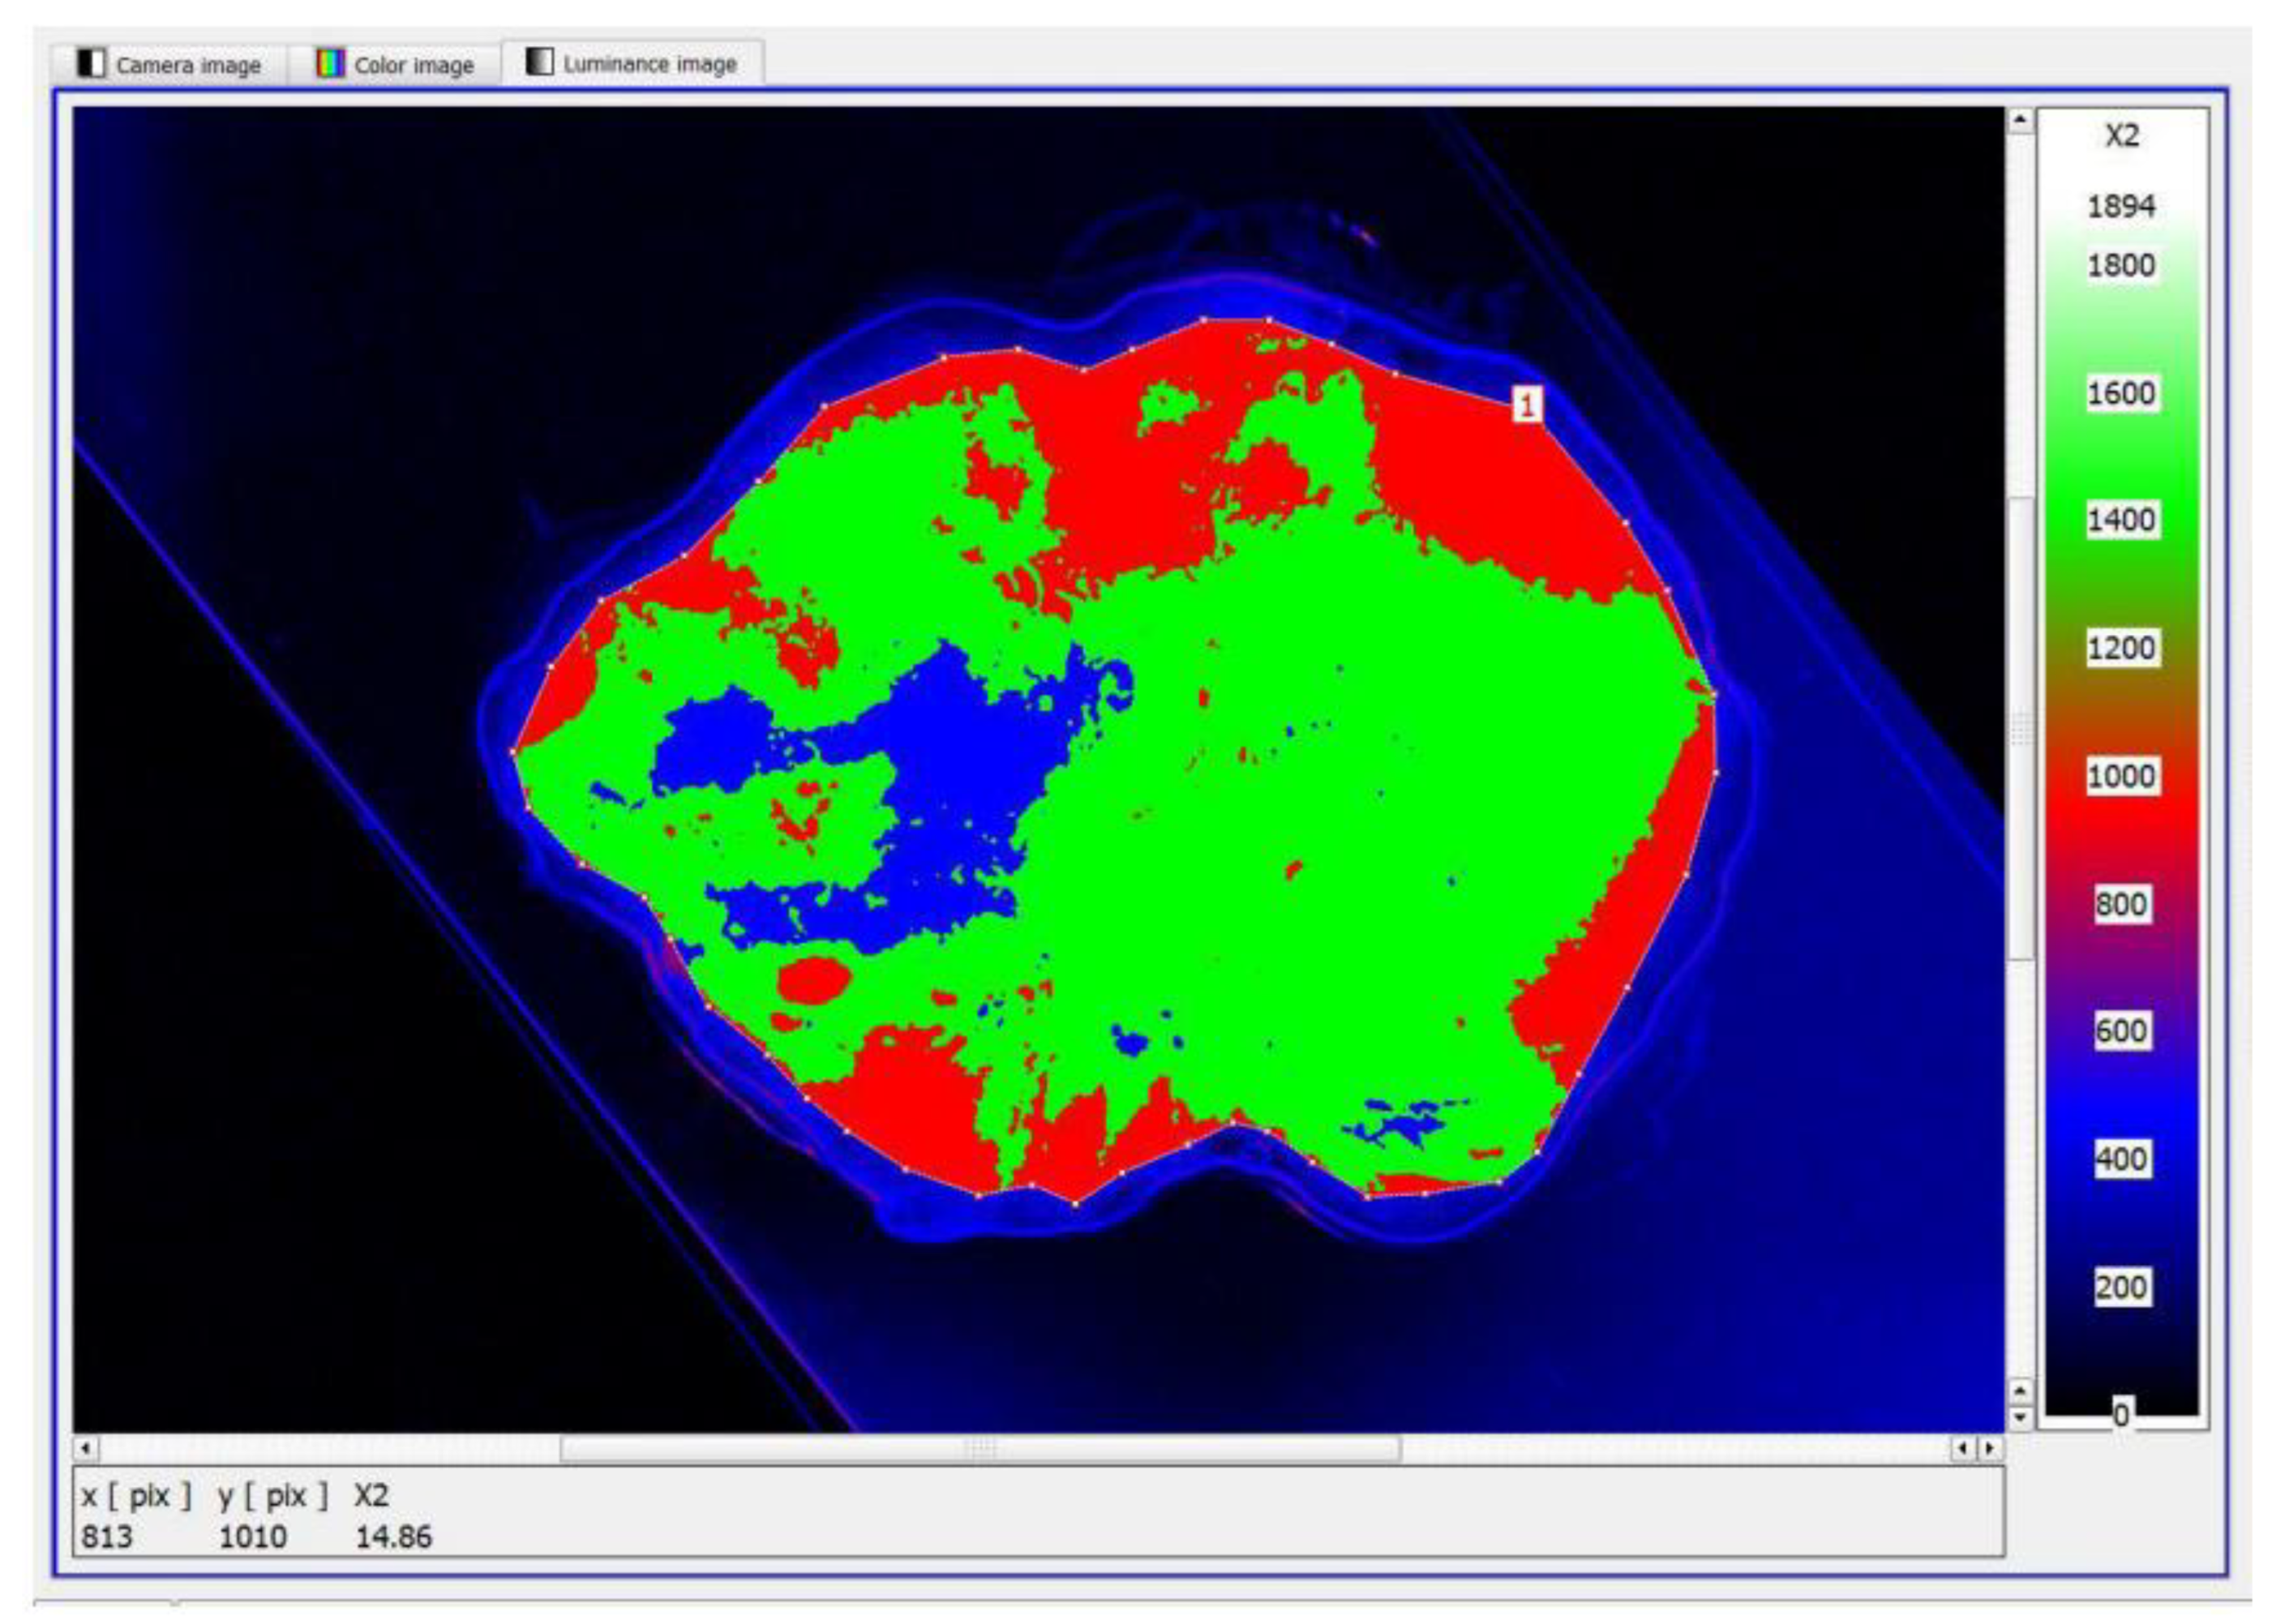Click the X2 heading above the color scale
The width and height of the screenshot is (2272, 1624).
coord(2121,136)
